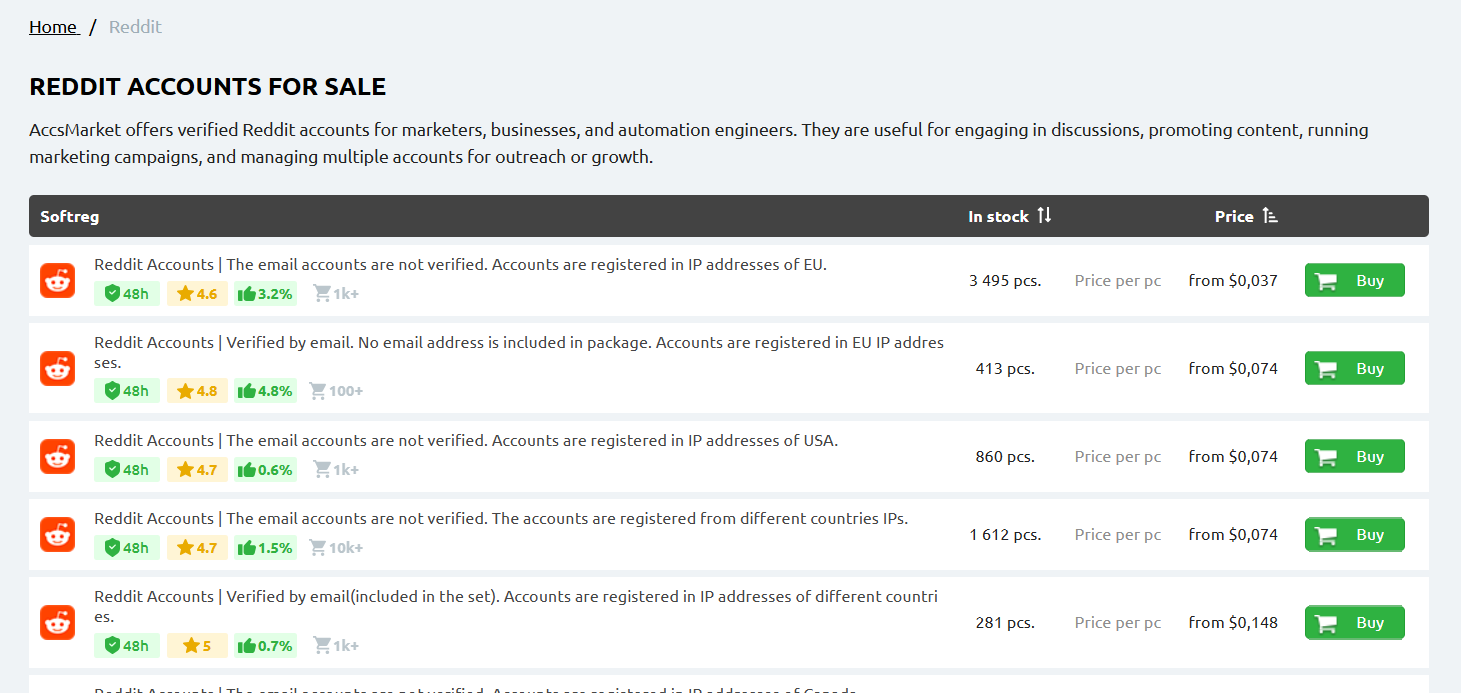The image size is (1461, 693).
Task: Click Reddit logo of the 281 pcs. row
Action: pyautogui.click(x=58, y=622)
